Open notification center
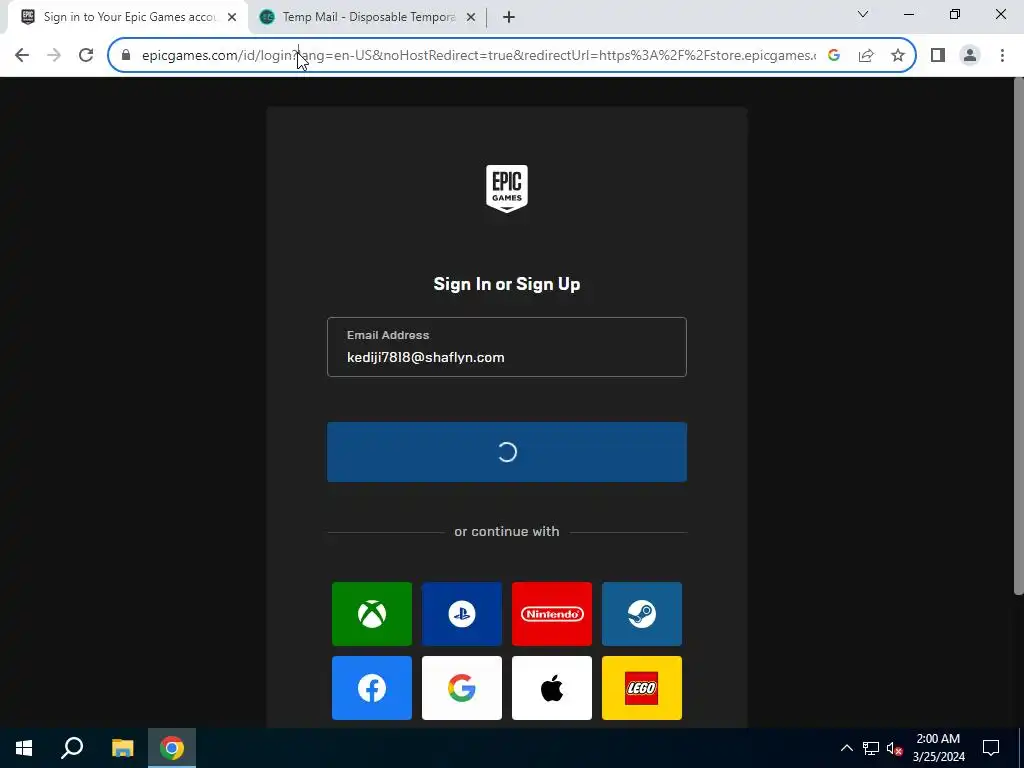 tap(991, 748)
